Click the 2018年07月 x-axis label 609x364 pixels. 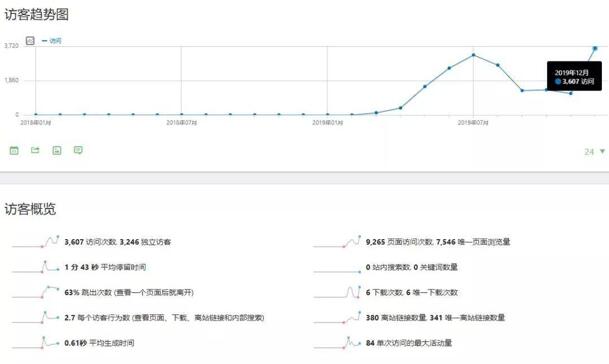coord(181,123)
